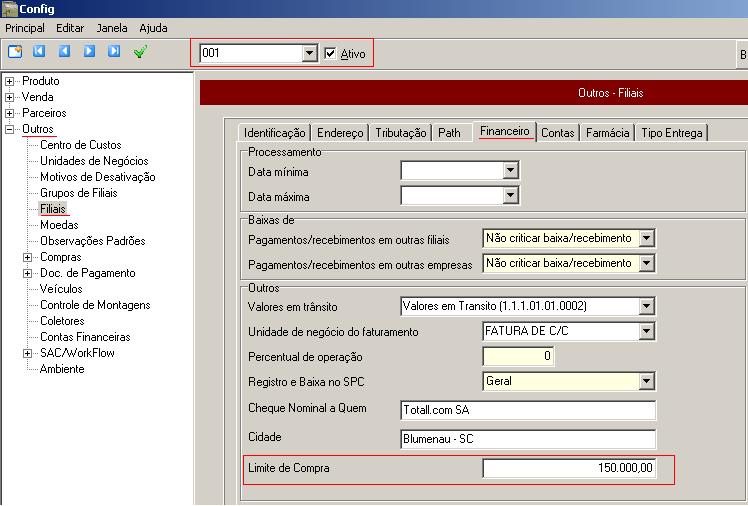Open the Editar menu

pos(70,28)
